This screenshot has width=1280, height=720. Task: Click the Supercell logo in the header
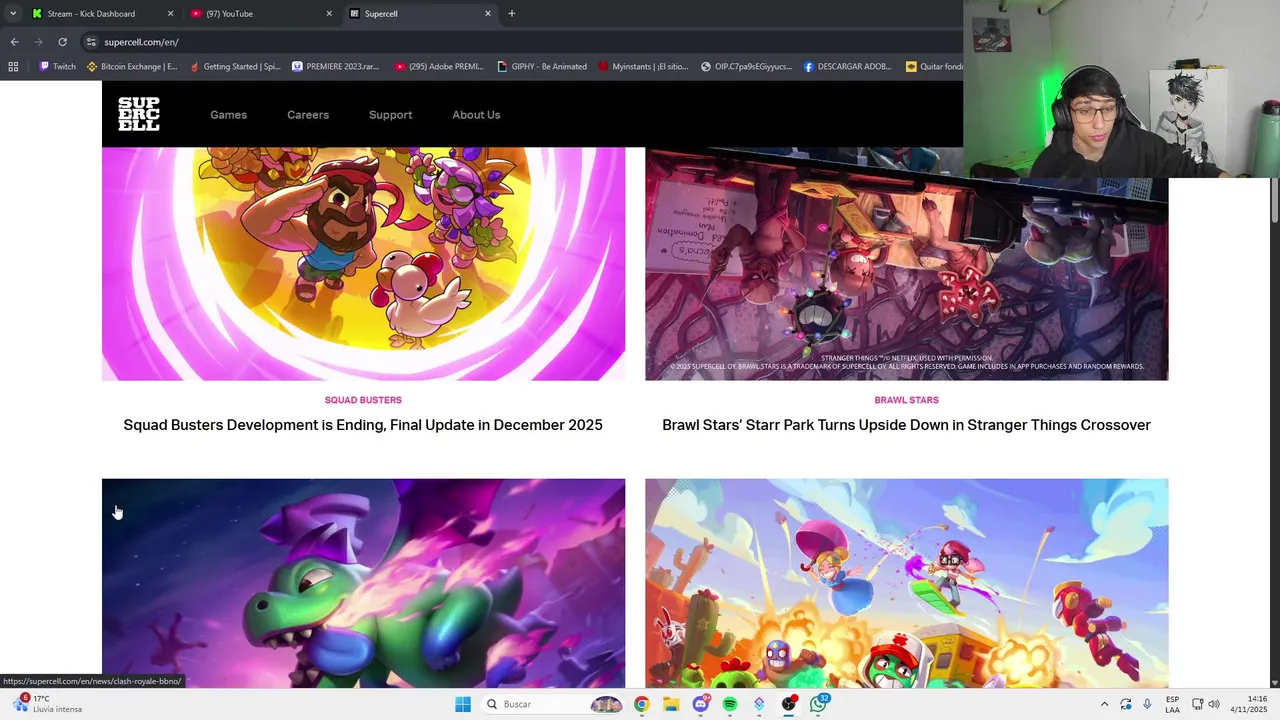(x=139, y=114)
